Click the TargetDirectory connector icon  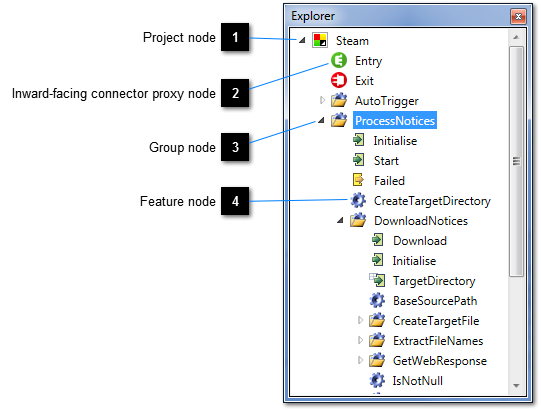click(x=377, y=280)
